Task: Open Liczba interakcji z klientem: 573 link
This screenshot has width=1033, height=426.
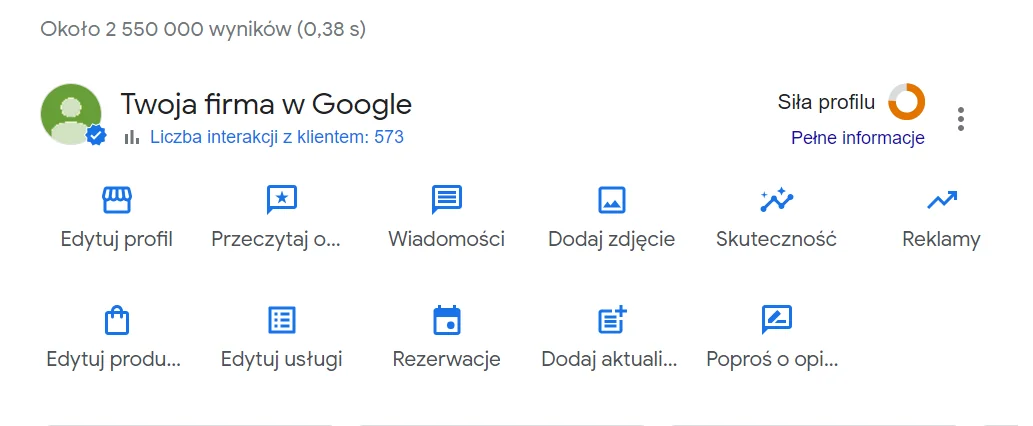Action: pyautogui.click(x=277, y=137)
